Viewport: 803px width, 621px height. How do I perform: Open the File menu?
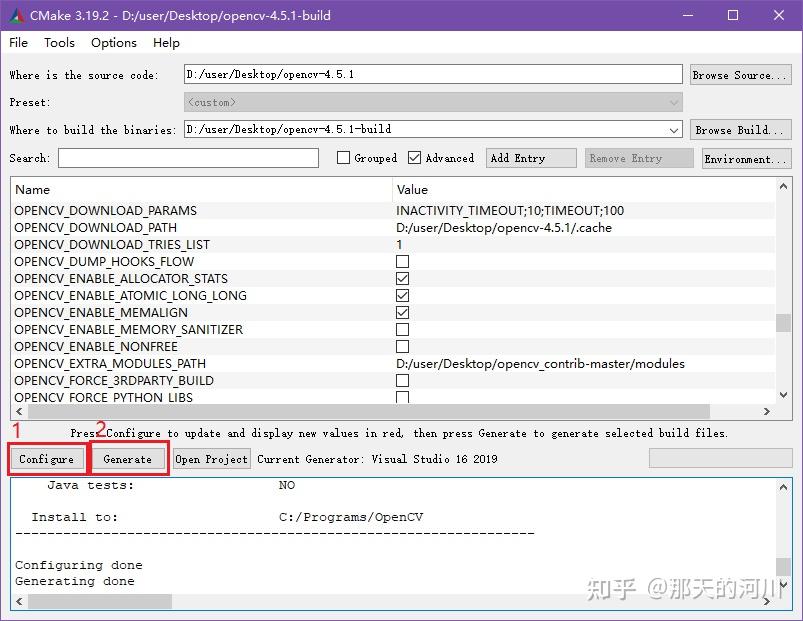pyautogui.click(x=17, y=43)
